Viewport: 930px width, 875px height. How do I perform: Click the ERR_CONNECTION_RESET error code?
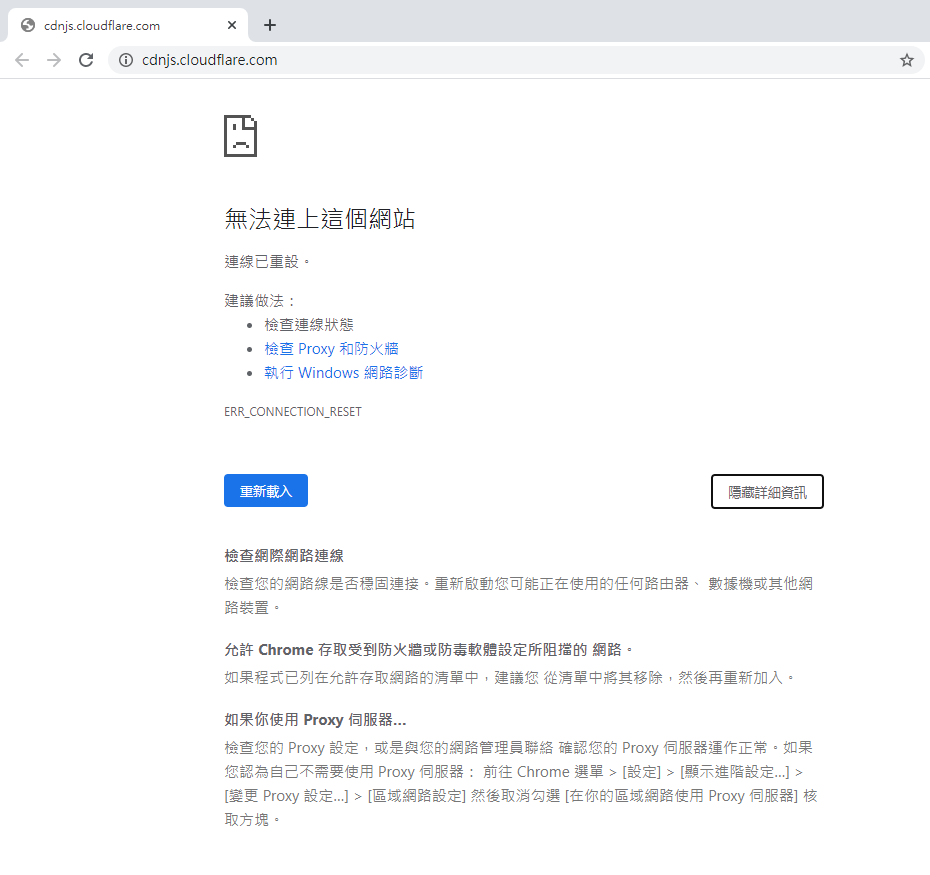pyautogui.click(x=293, y=412)
